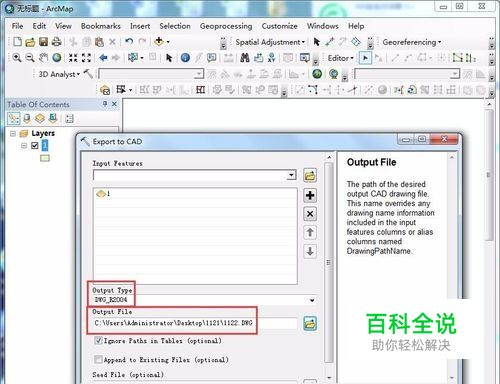Uncheck Ignore Paths in Tables option
The width and height of the screenshot is (500, 384).
pos(98,341)
